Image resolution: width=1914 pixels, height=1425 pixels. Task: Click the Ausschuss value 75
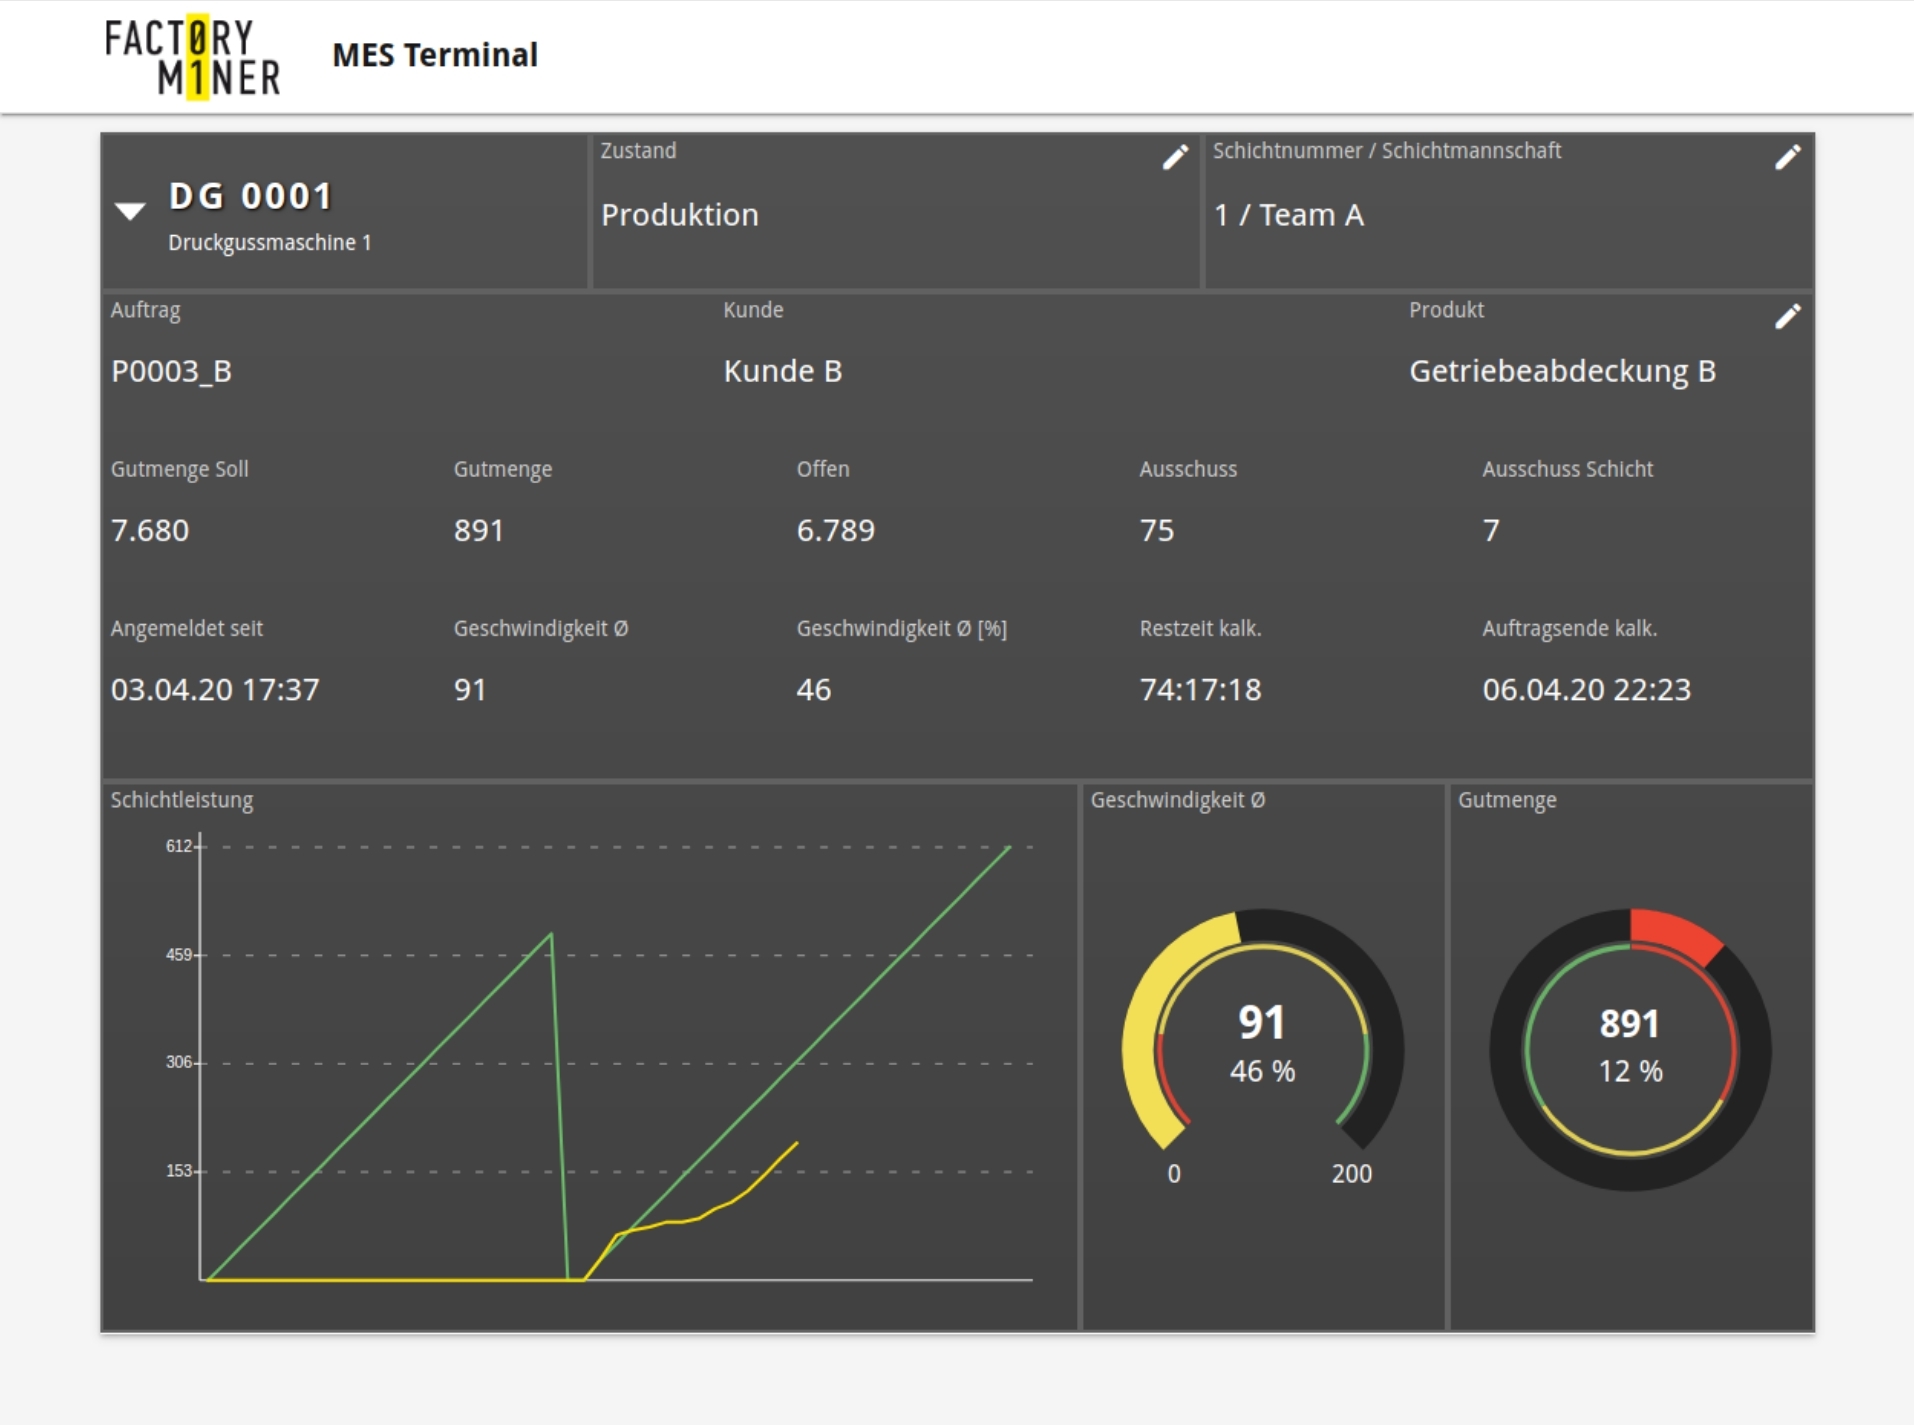1157,530
